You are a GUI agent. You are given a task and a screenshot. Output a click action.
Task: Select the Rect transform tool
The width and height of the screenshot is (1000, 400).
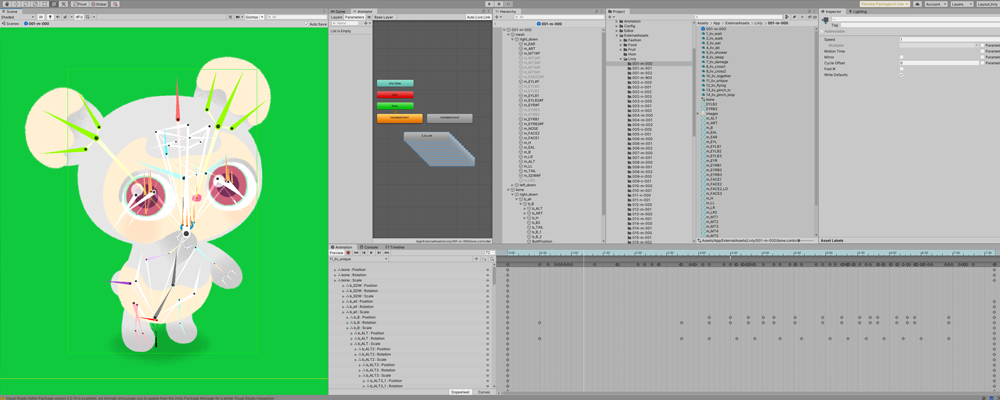pos(44,4)
